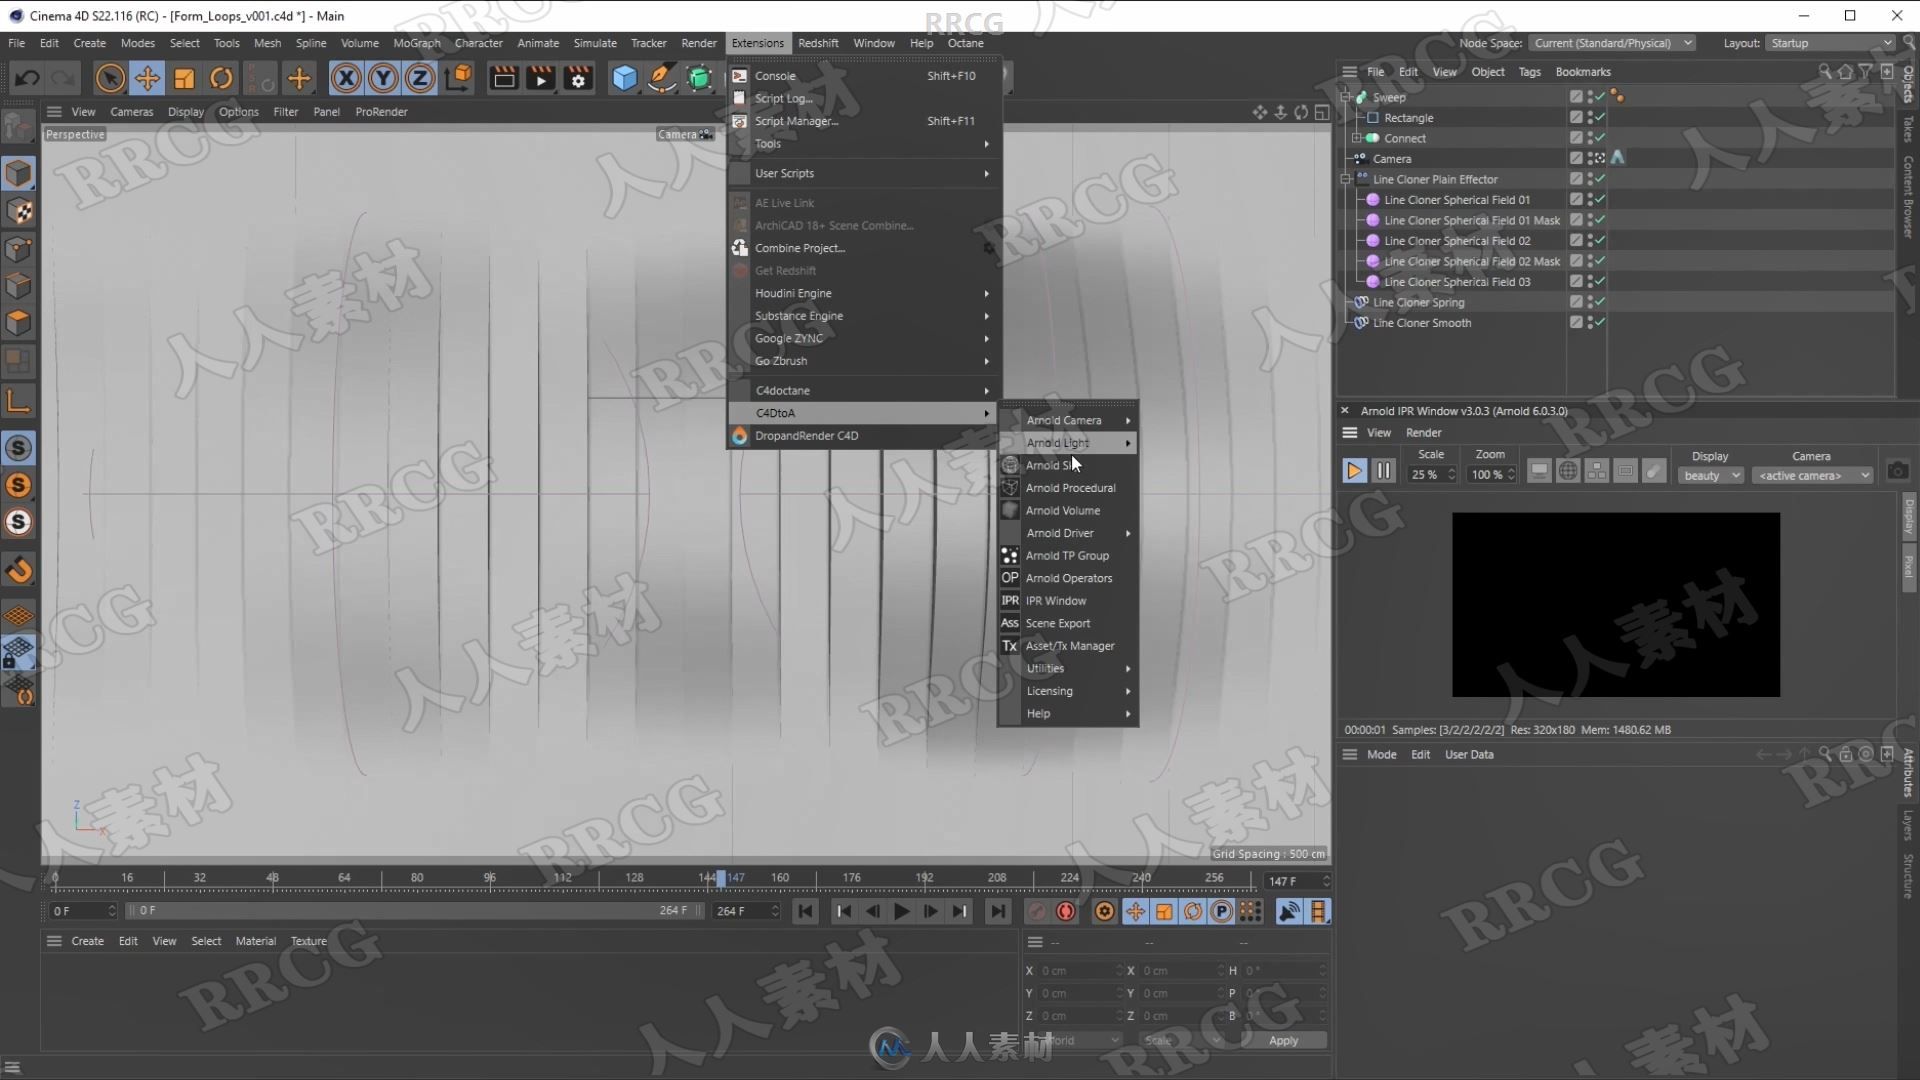The width and height of the screenshot is (1920, 1080).
Task: Start Arnold IPR render play button
Action: click(x=1354, y=471)
